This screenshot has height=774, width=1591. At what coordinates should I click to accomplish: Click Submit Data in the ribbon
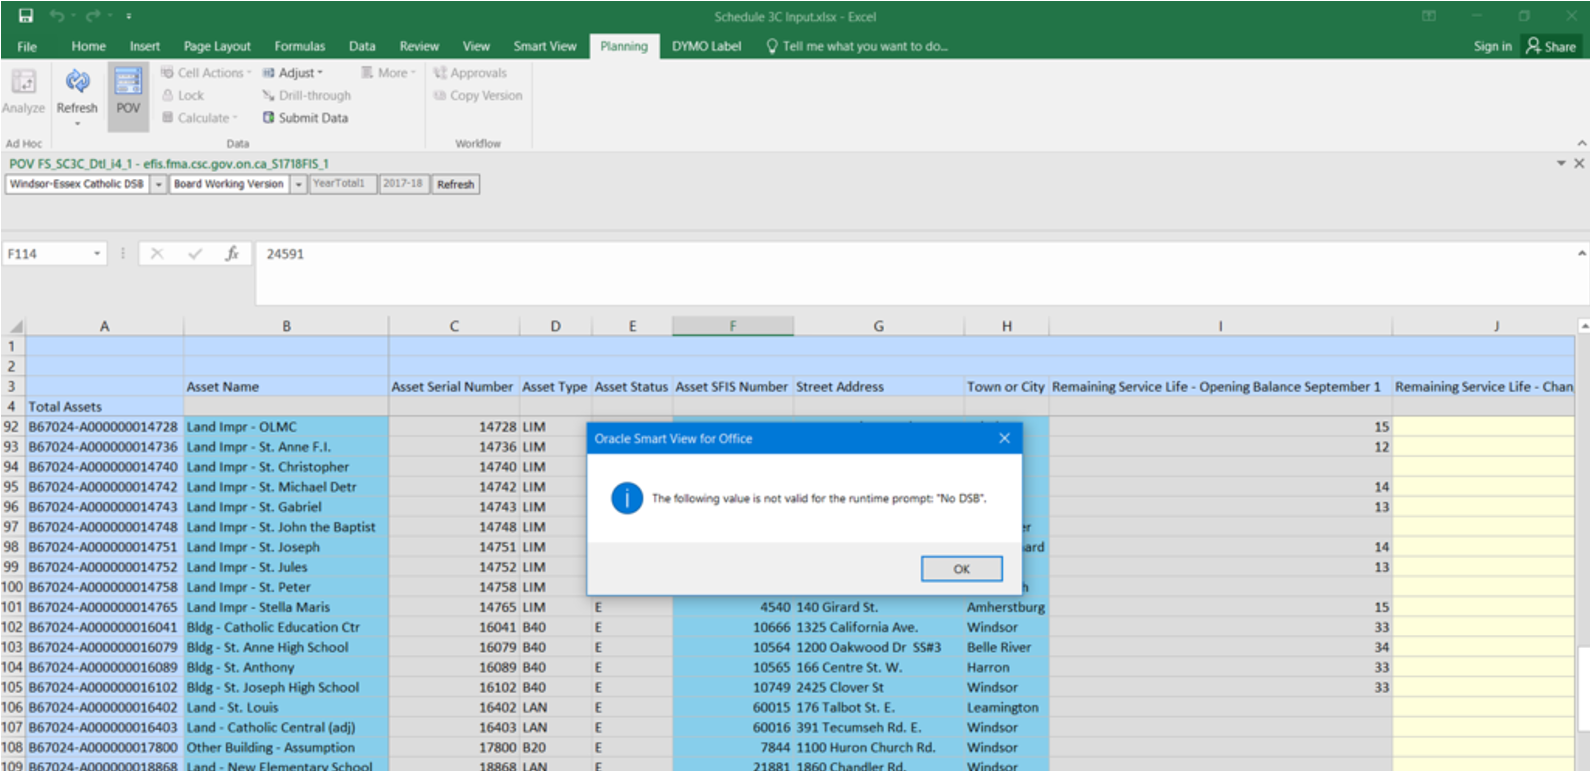pos(305,118)
